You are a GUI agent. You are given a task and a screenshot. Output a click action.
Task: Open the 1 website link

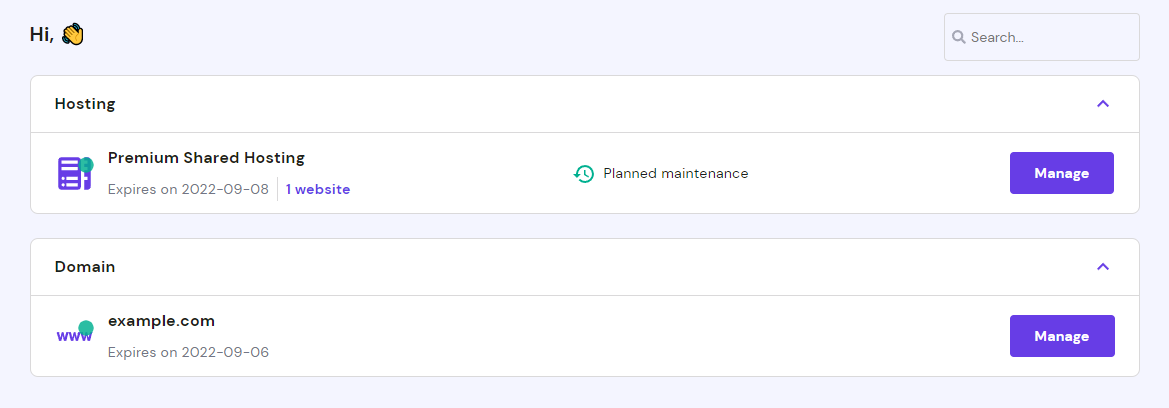tap(318, 189)
